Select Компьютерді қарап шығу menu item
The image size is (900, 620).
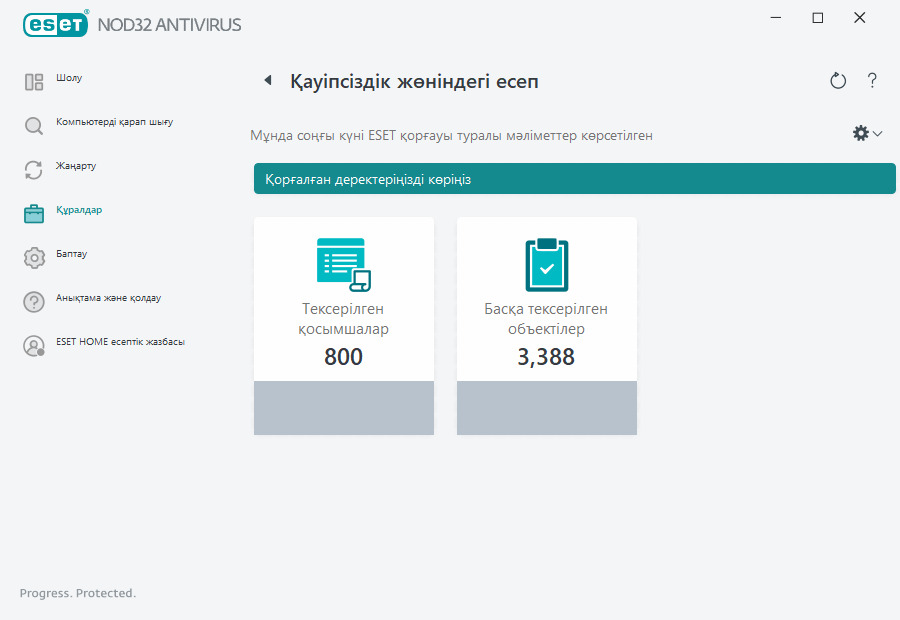pyautogui.click(x=114, y=122)
